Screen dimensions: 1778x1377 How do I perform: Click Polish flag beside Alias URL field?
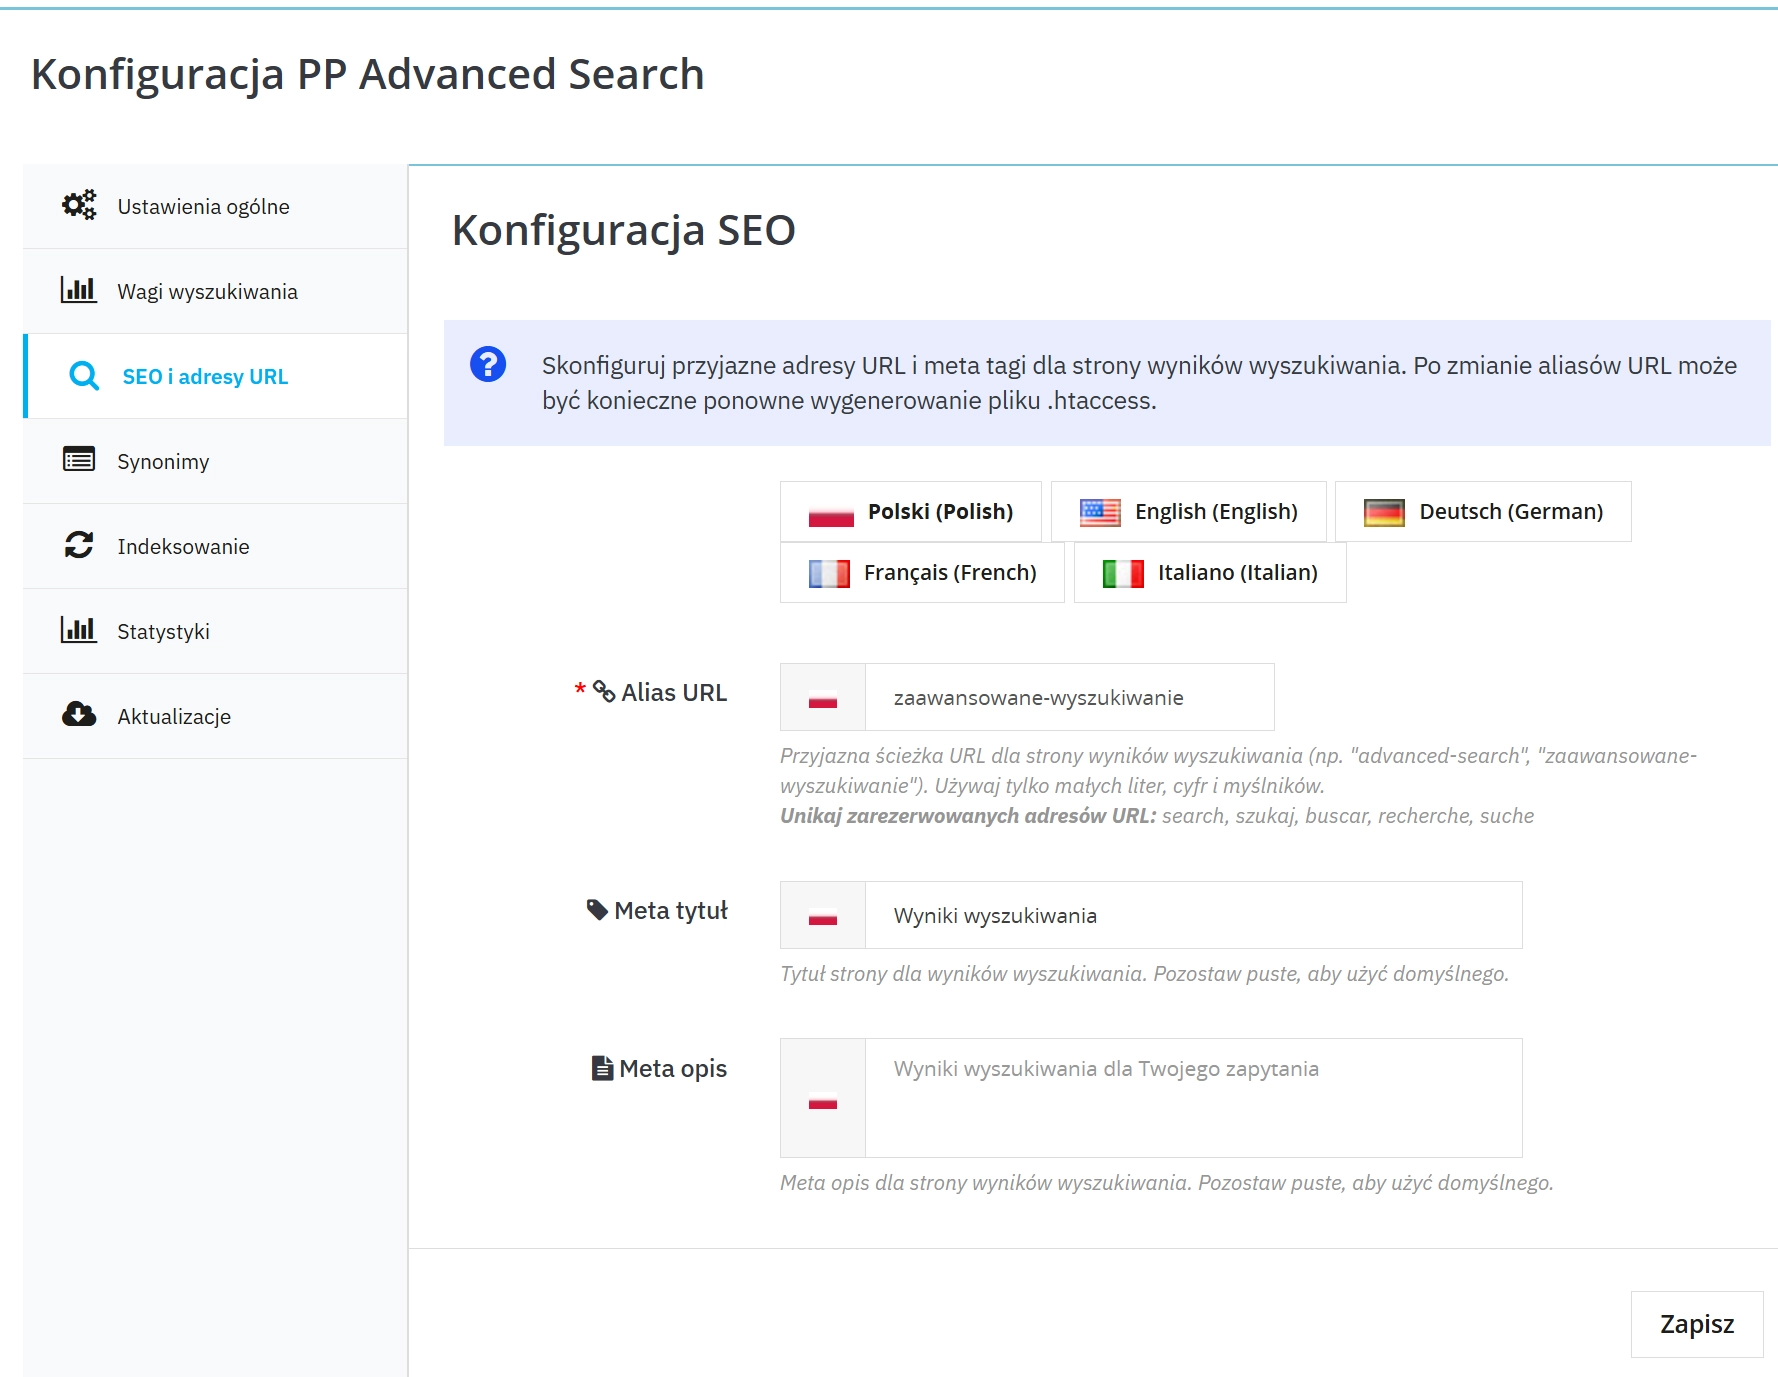click(822, 698)
